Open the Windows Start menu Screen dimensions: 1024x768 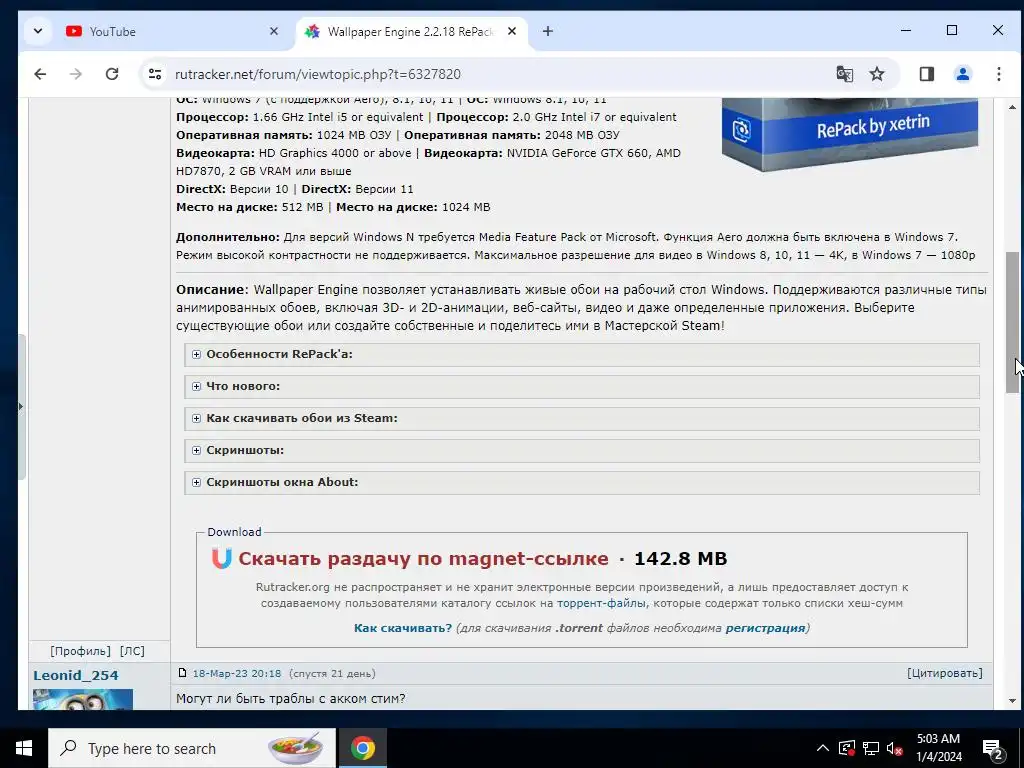click(24, 748)
